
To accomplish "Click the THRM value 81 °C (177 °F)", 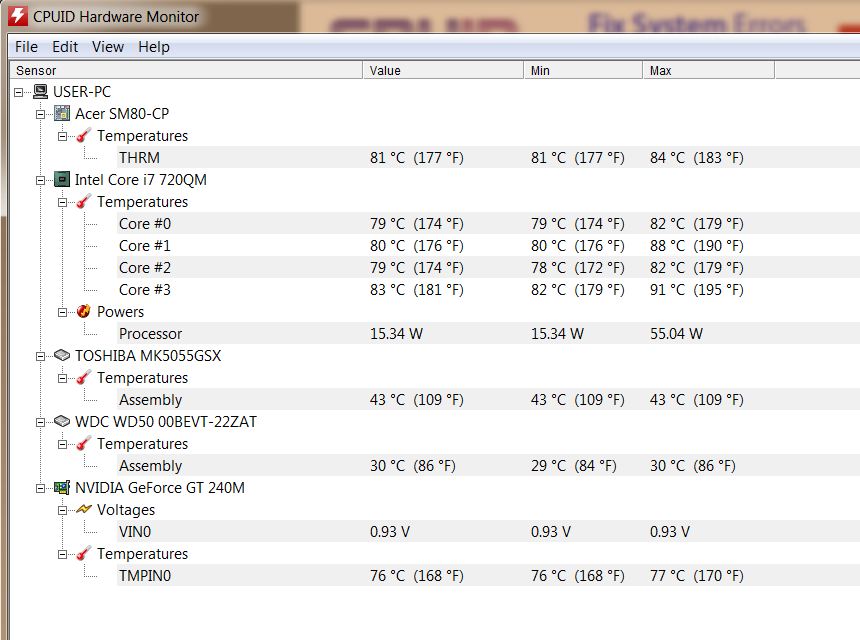I will pos(417,157).
